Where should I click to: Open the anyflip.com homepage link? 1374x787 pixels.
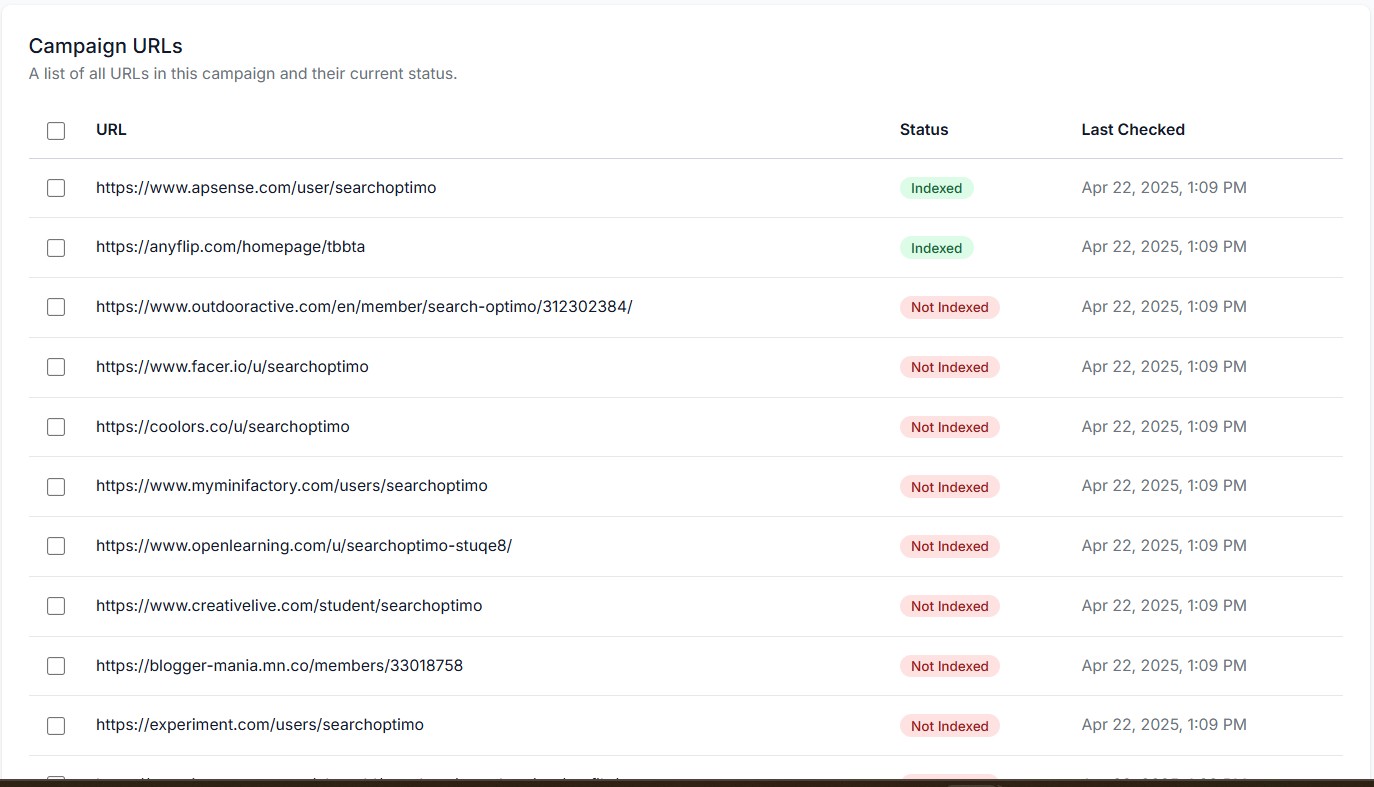point(230,247)
